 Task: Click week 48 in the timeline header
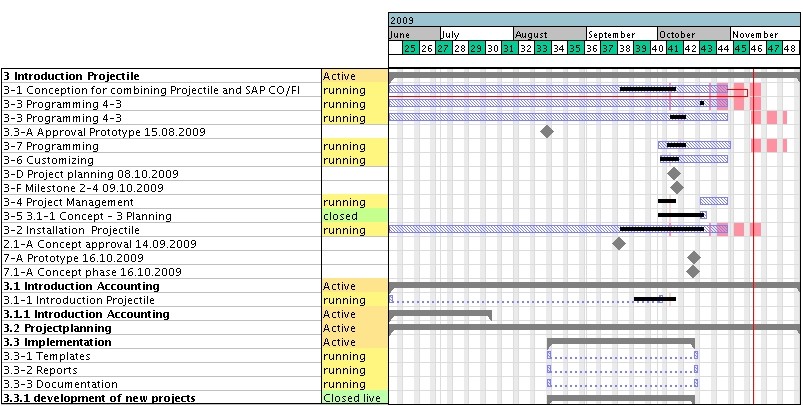[790, 48]
